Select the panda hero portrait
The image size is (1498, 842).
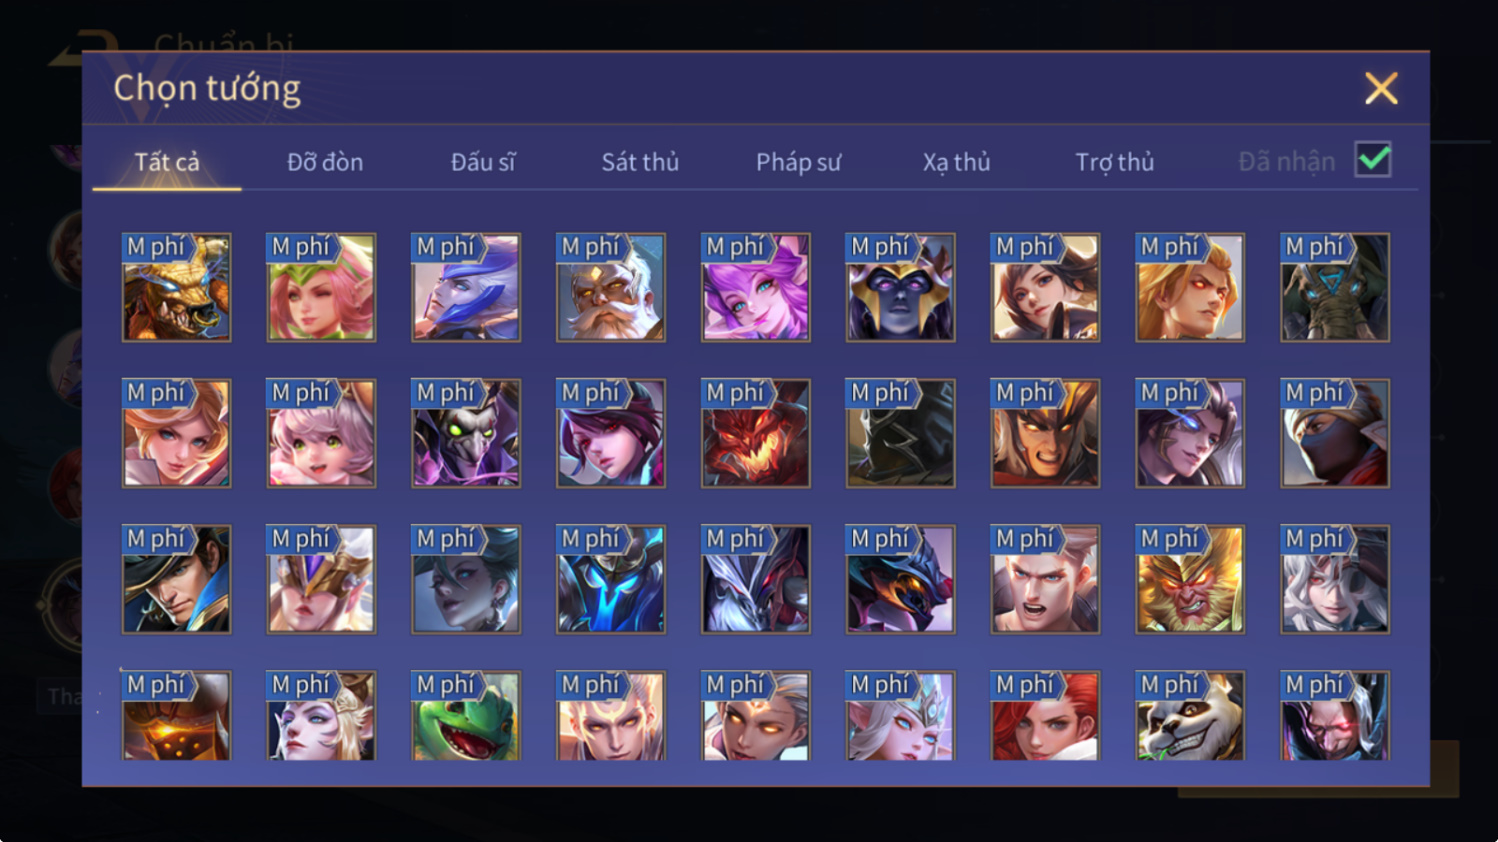tap(1190, 716)
